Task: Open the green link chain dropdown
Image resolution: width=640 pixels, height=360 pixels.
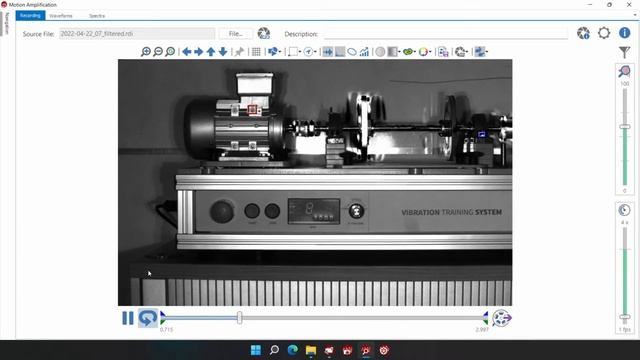Action: [x=409, y=52]
